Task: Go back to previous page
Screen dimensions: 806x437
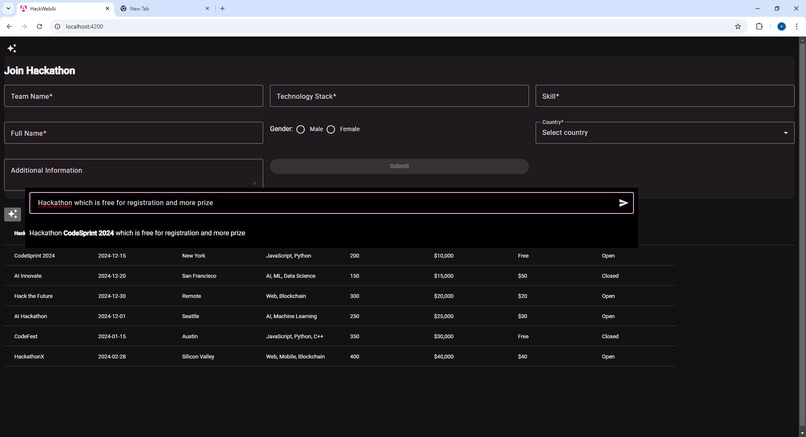Action: [x=9, y=26]
